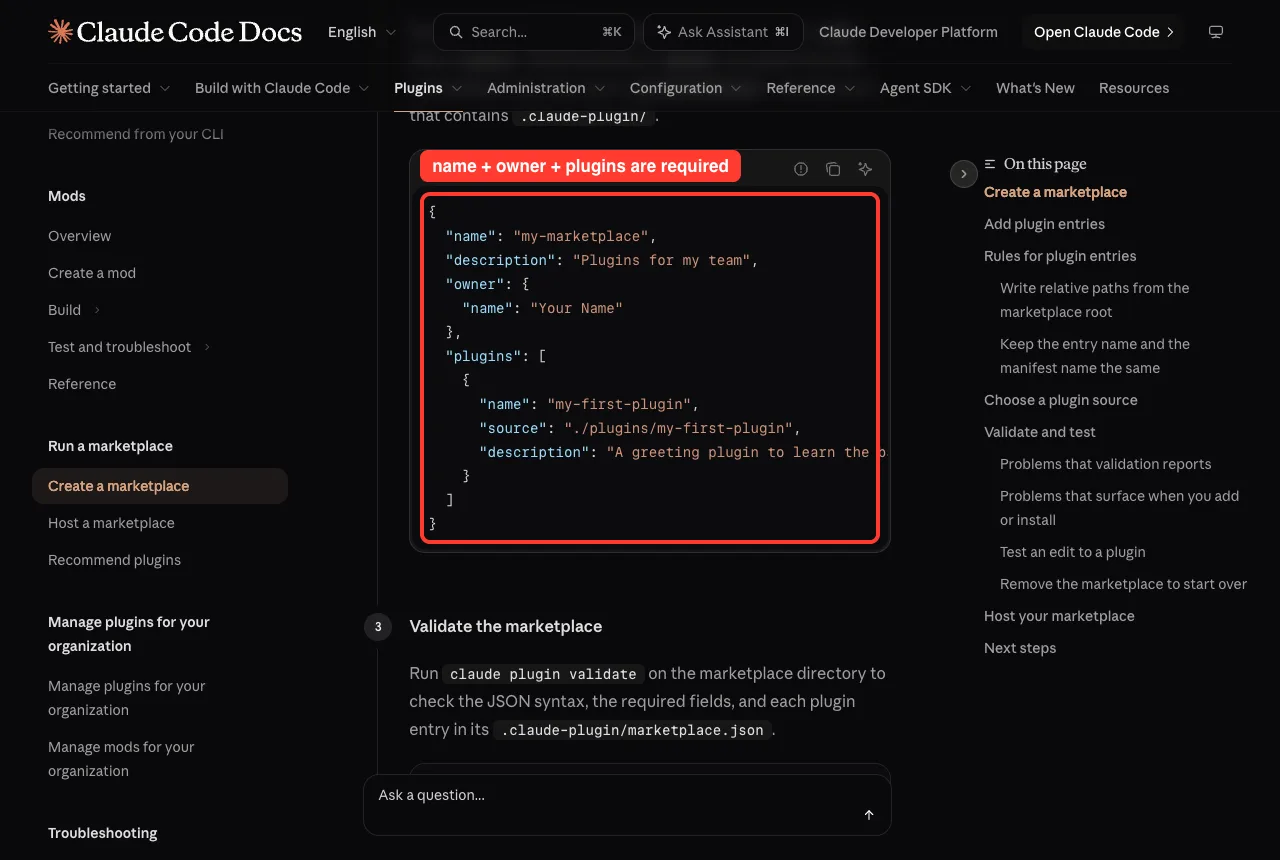
Task: Open the Resources tab
Action: pyautogui.click(x=1134, y=88)
